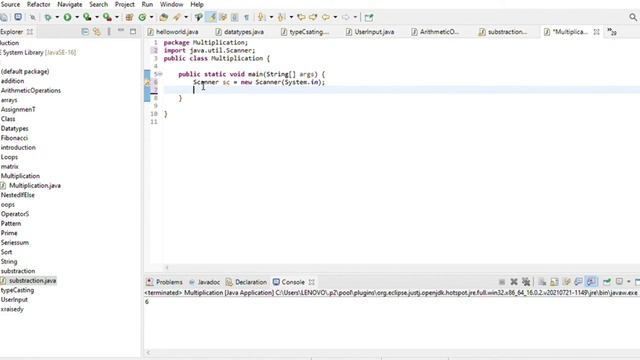Open Package Explorer view menu icon

[109, 31]
